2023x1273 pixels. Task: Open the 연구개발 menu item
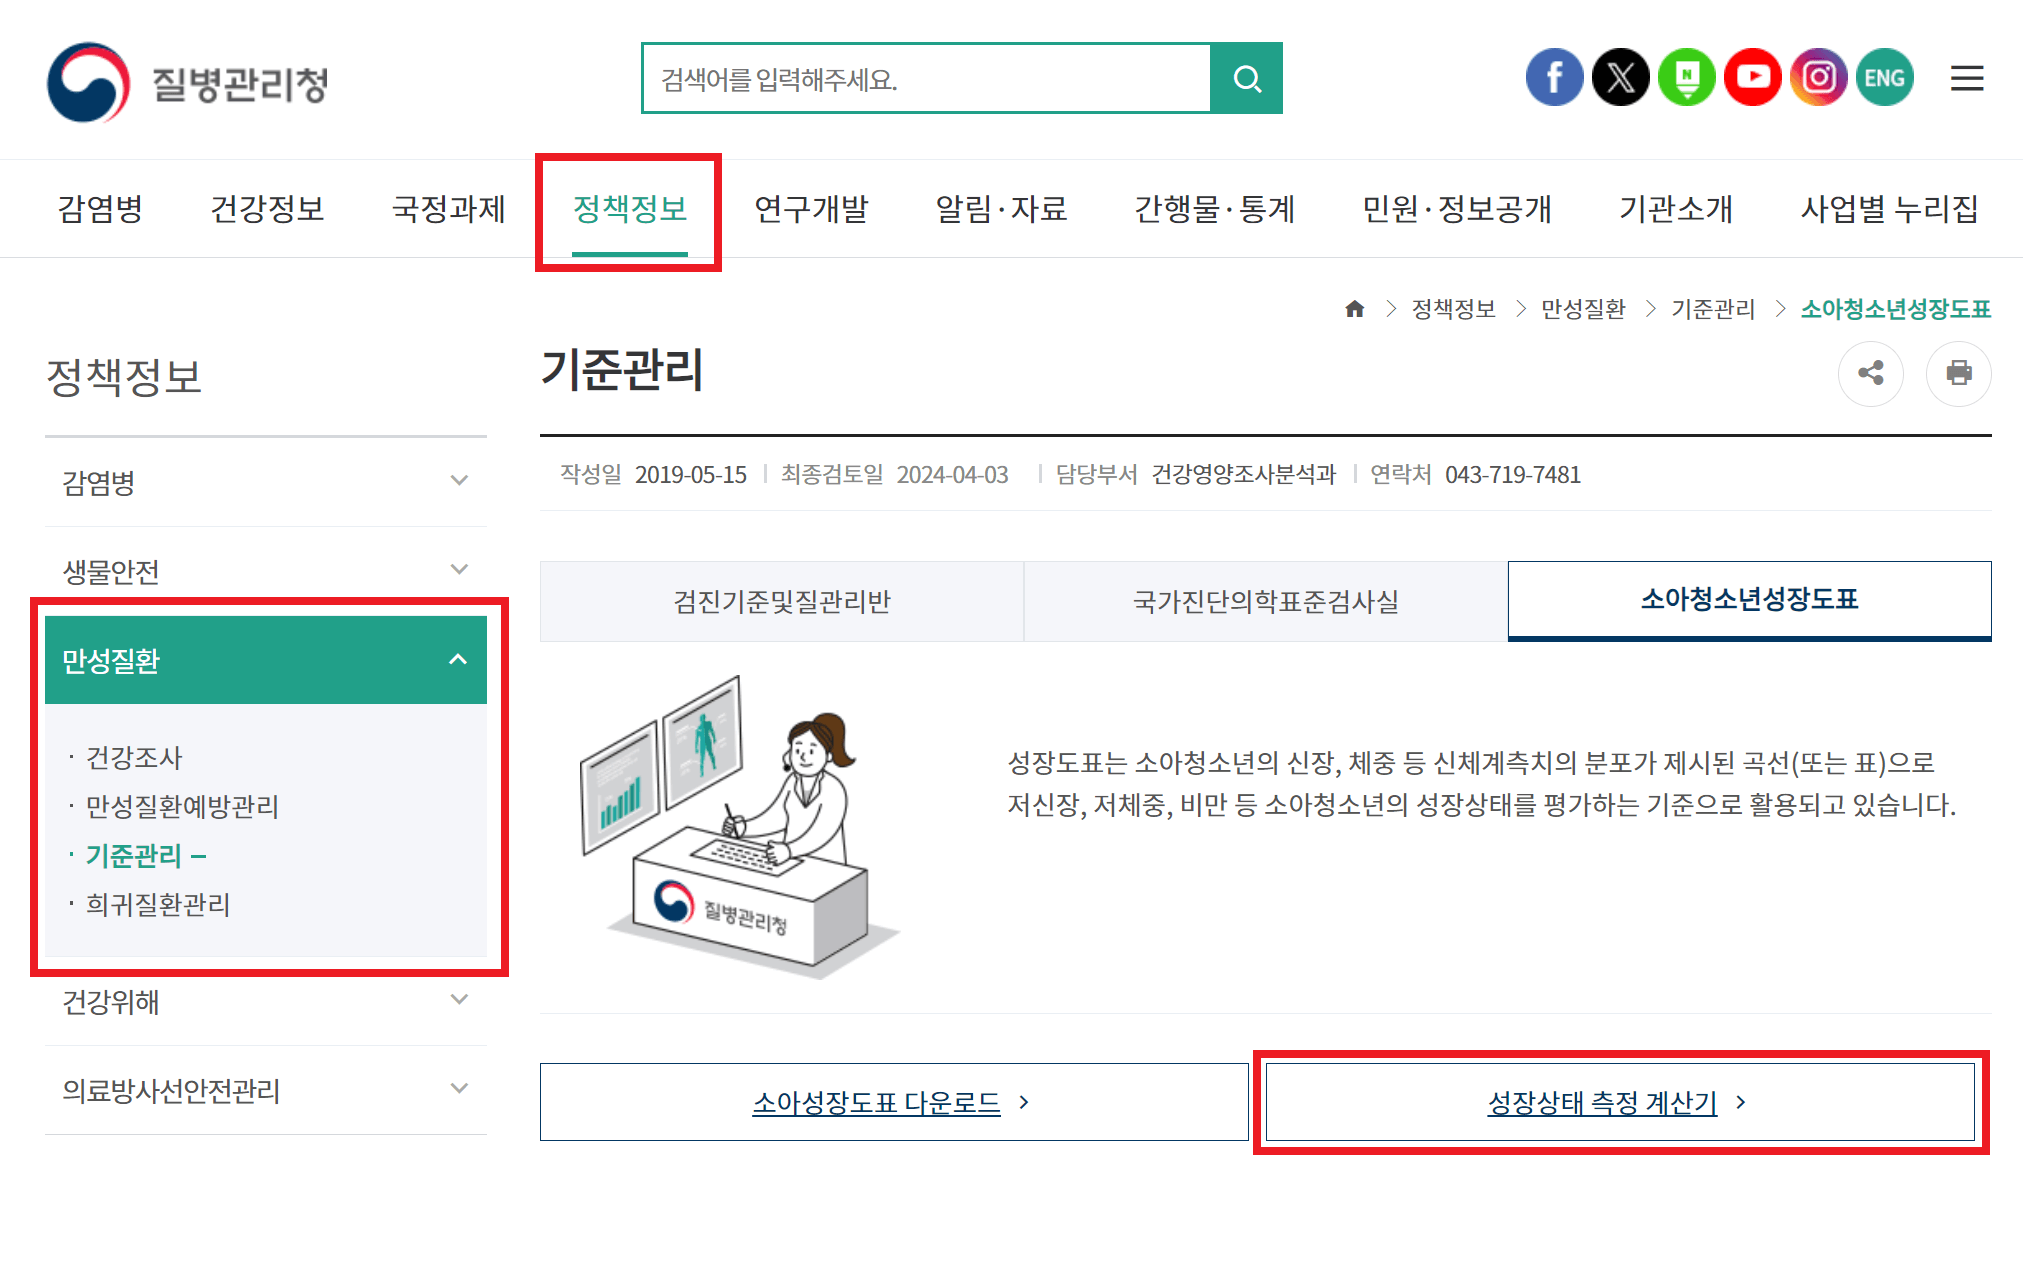(x=812, y=209)
